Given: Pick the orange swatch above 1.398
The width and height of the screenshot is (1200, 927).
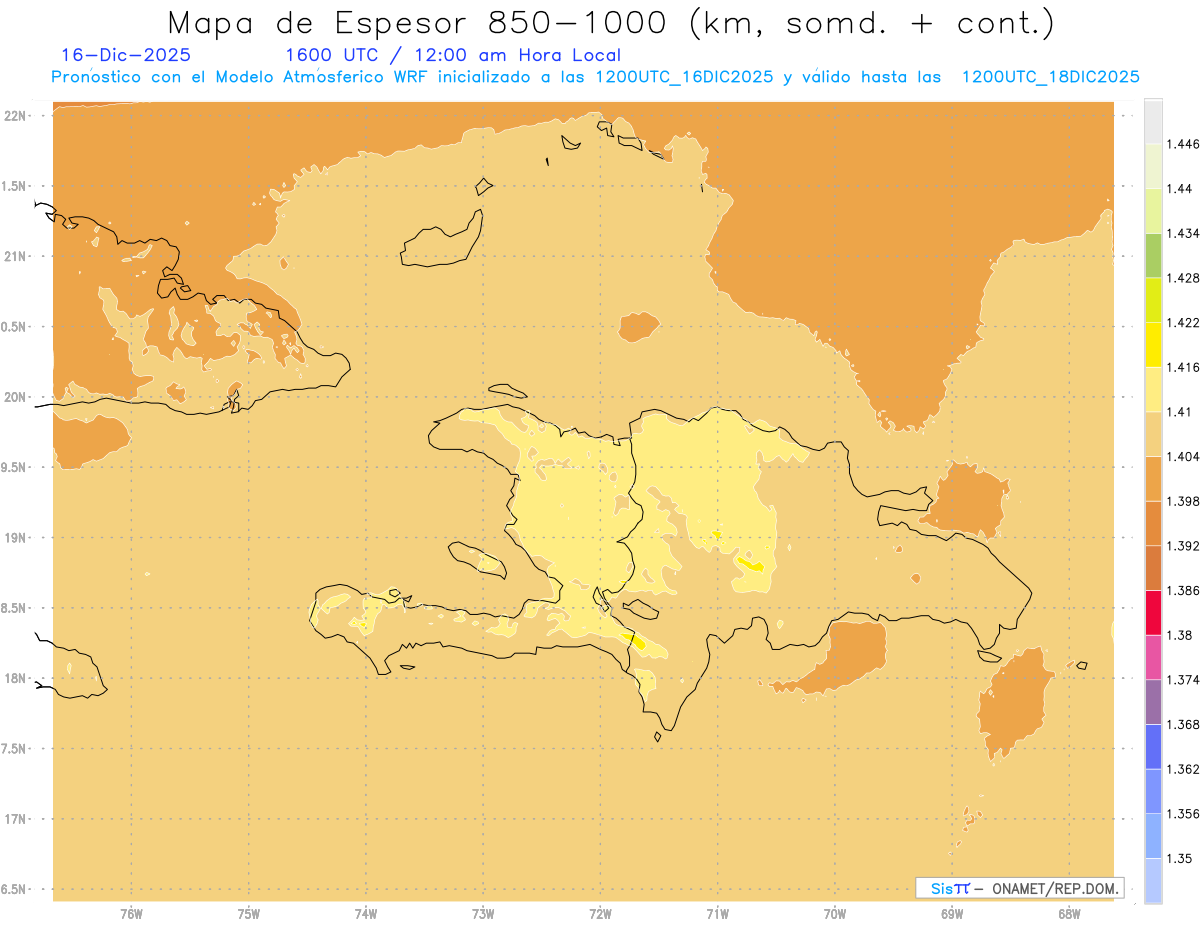Looking at the screenshot, I should tap(1153, 478).
